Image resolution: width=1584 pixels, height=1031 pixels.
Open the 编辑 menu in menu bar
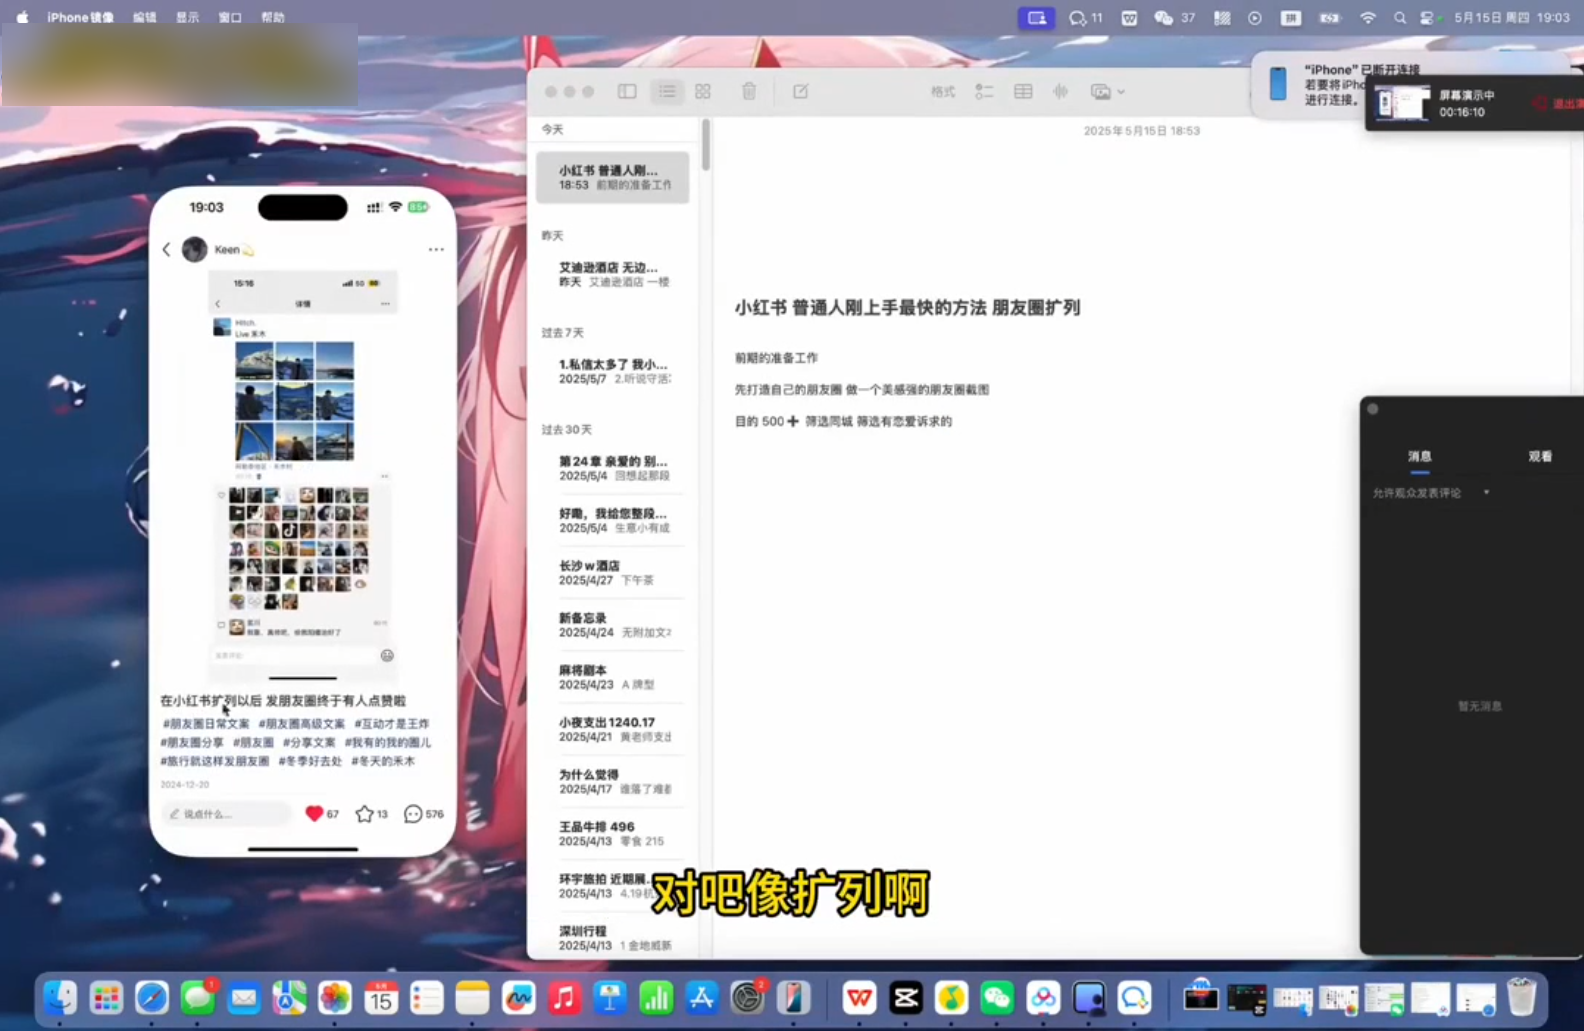point(145,17)
